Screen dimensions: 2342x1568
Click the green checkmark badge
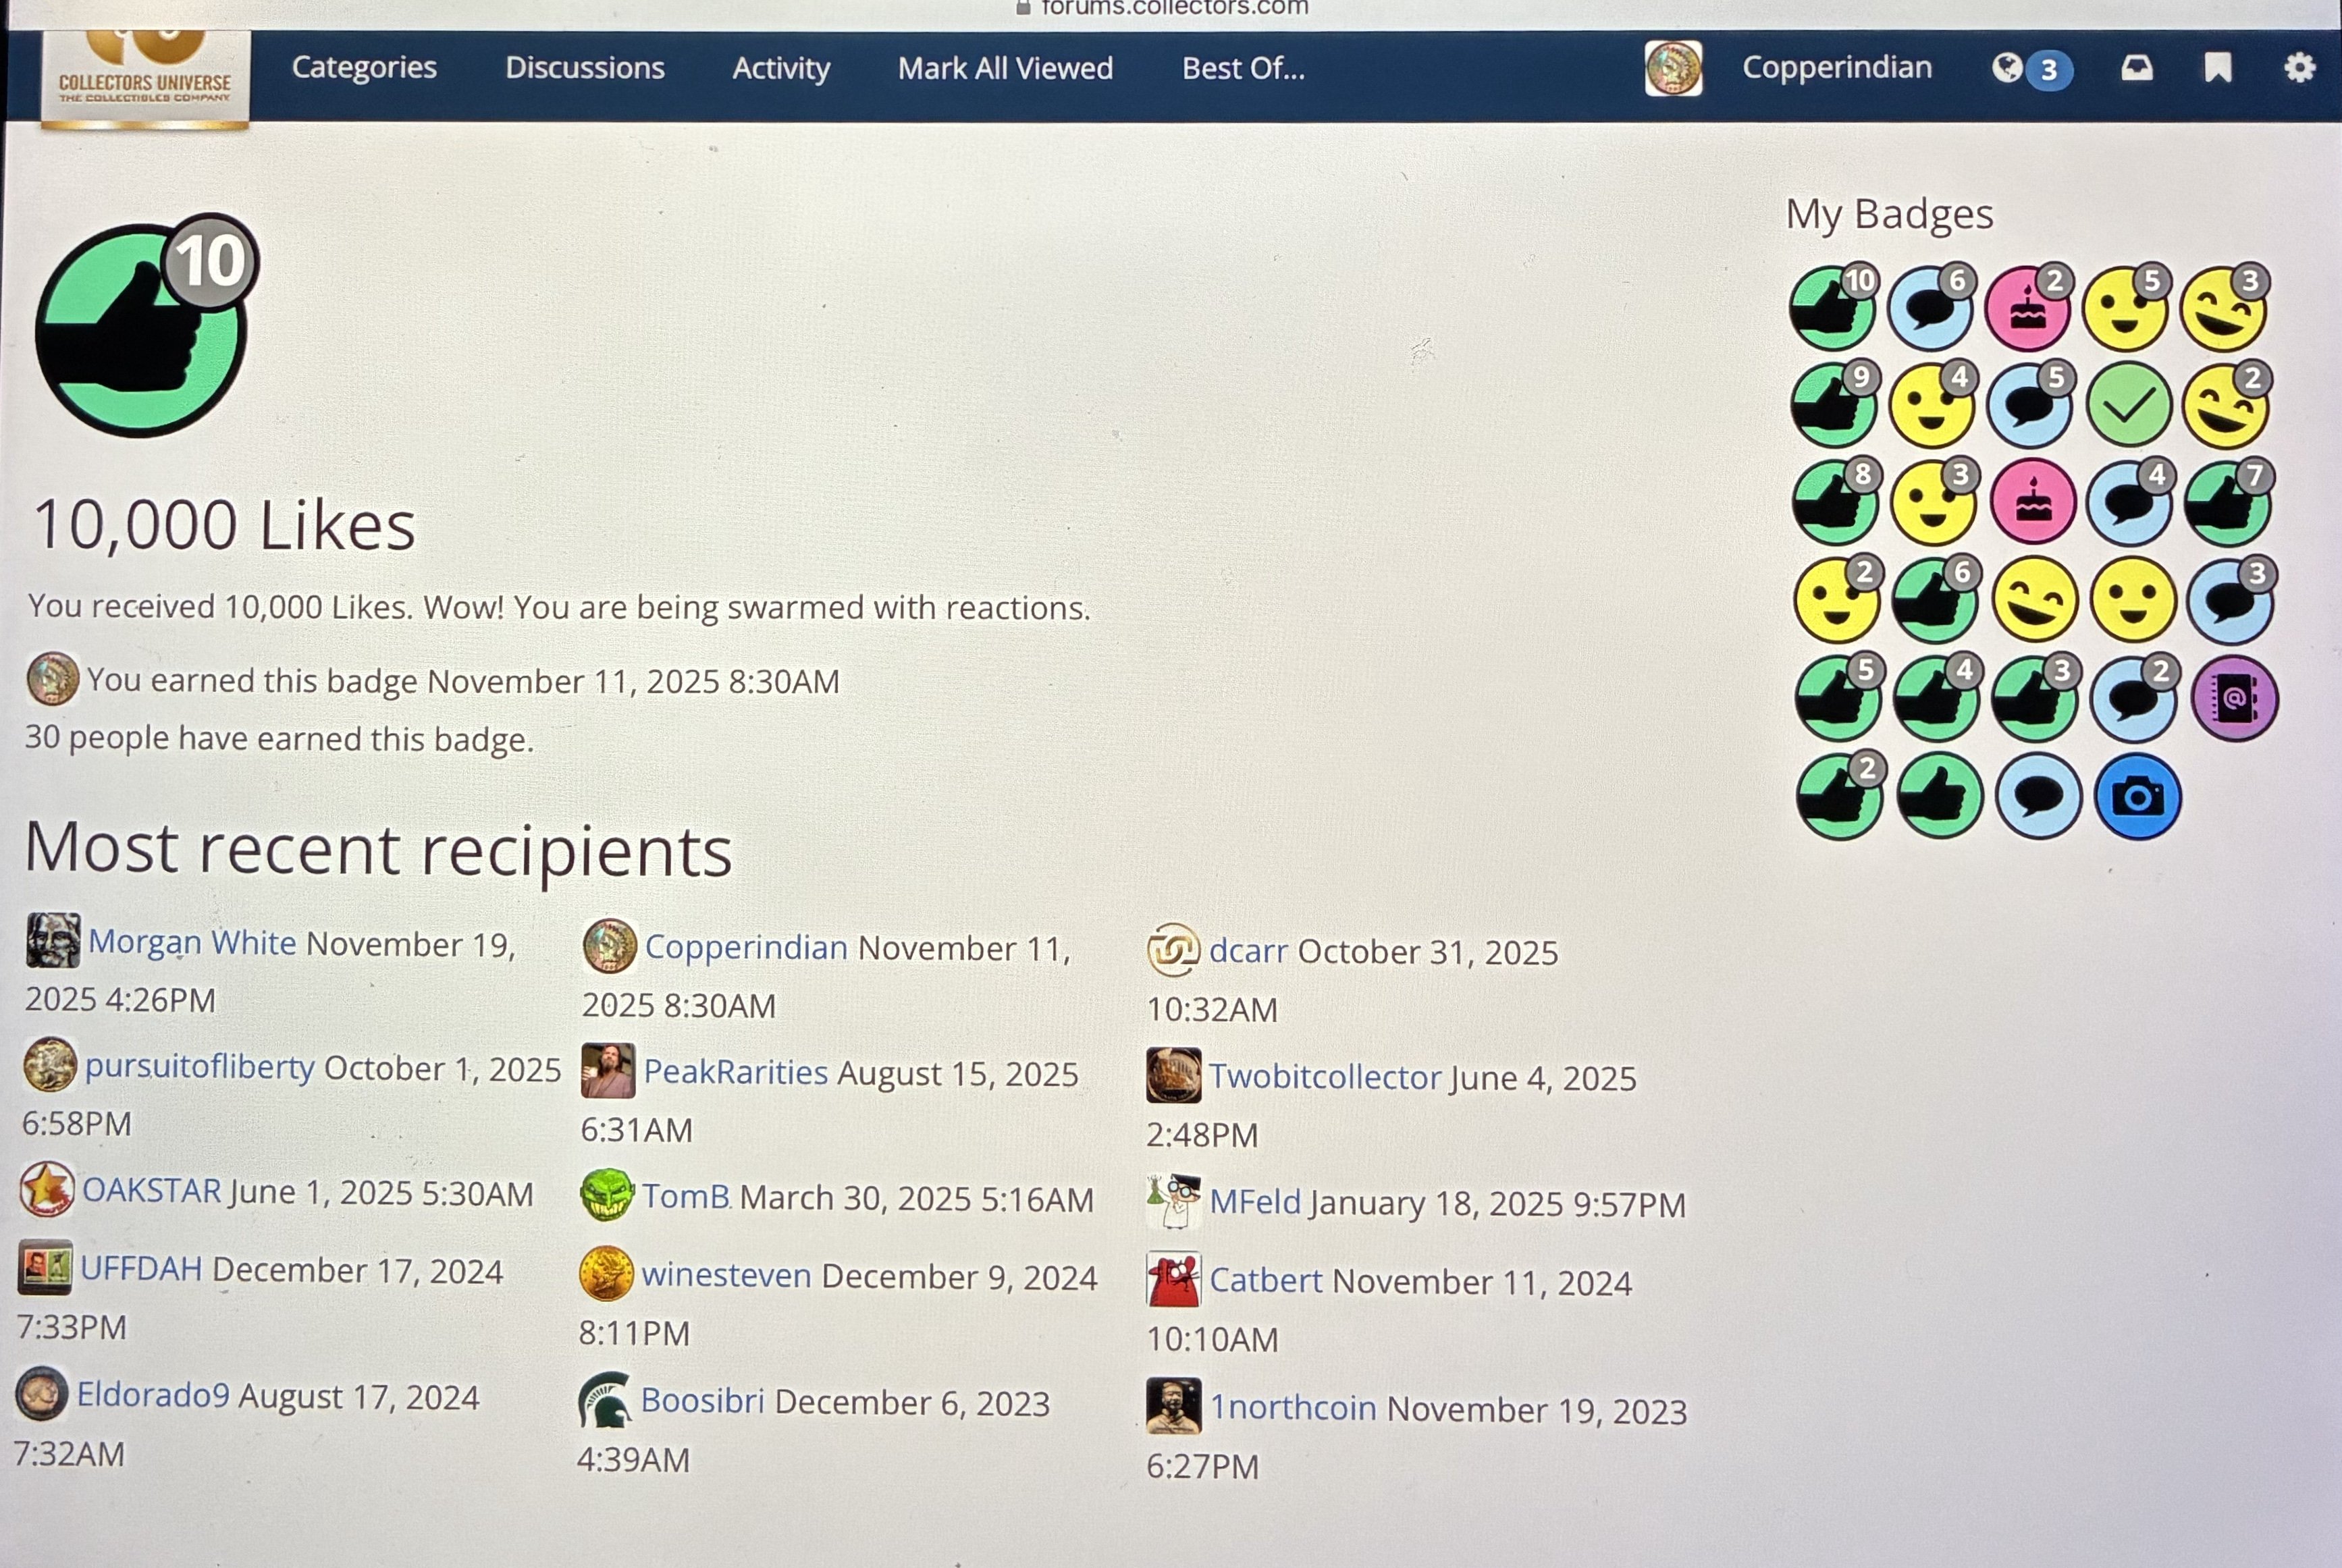pyautogui.click(x=2129, y=405)
